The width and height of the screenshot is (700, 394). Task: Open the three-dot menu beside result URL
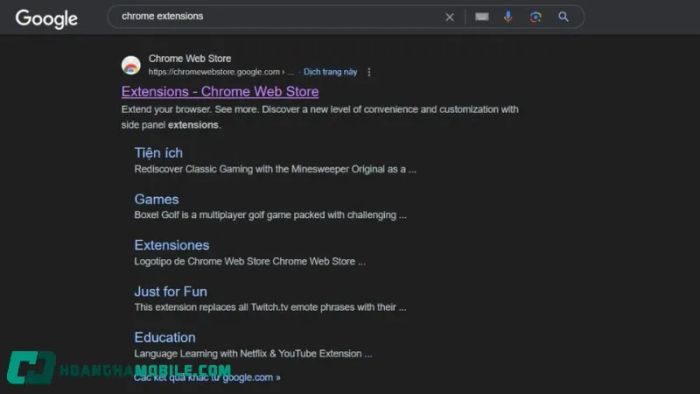[x=369, y=72]
